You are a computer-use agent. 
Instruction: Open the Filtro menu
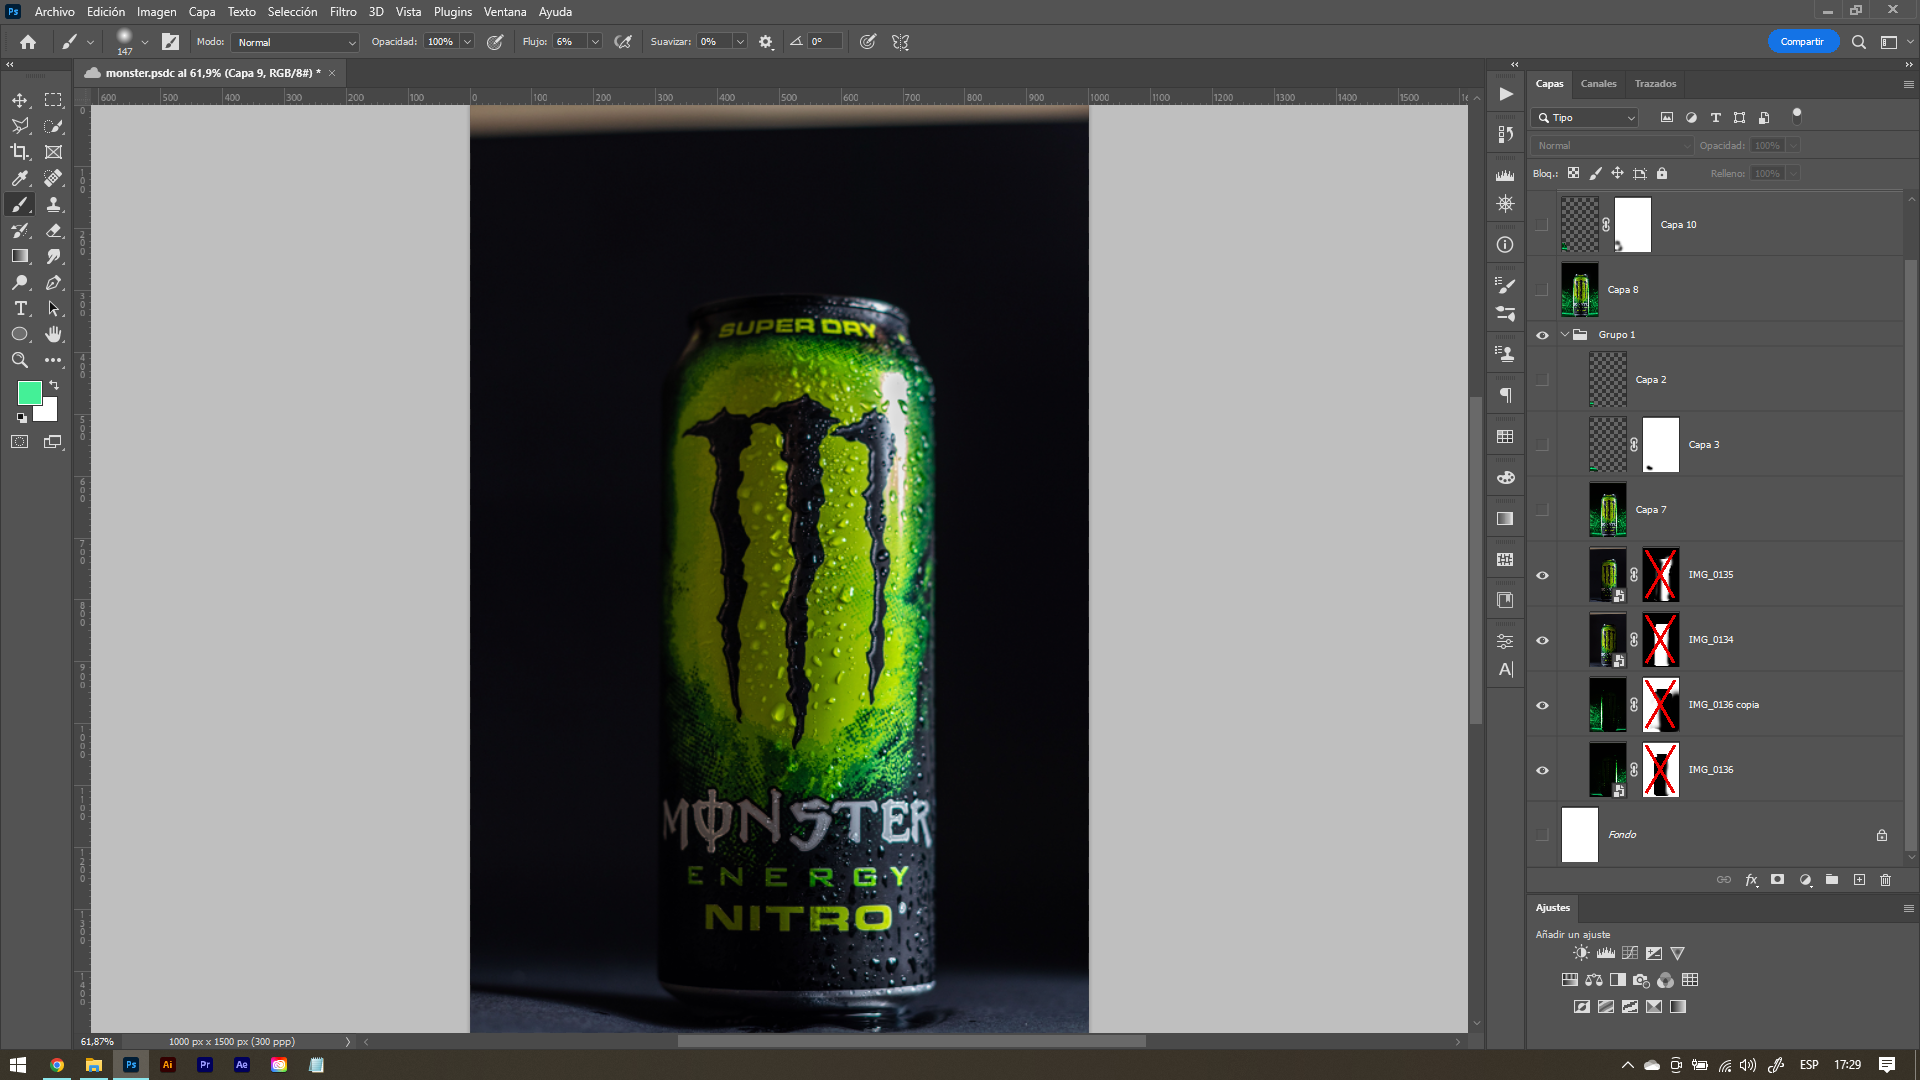pos(343,12)
